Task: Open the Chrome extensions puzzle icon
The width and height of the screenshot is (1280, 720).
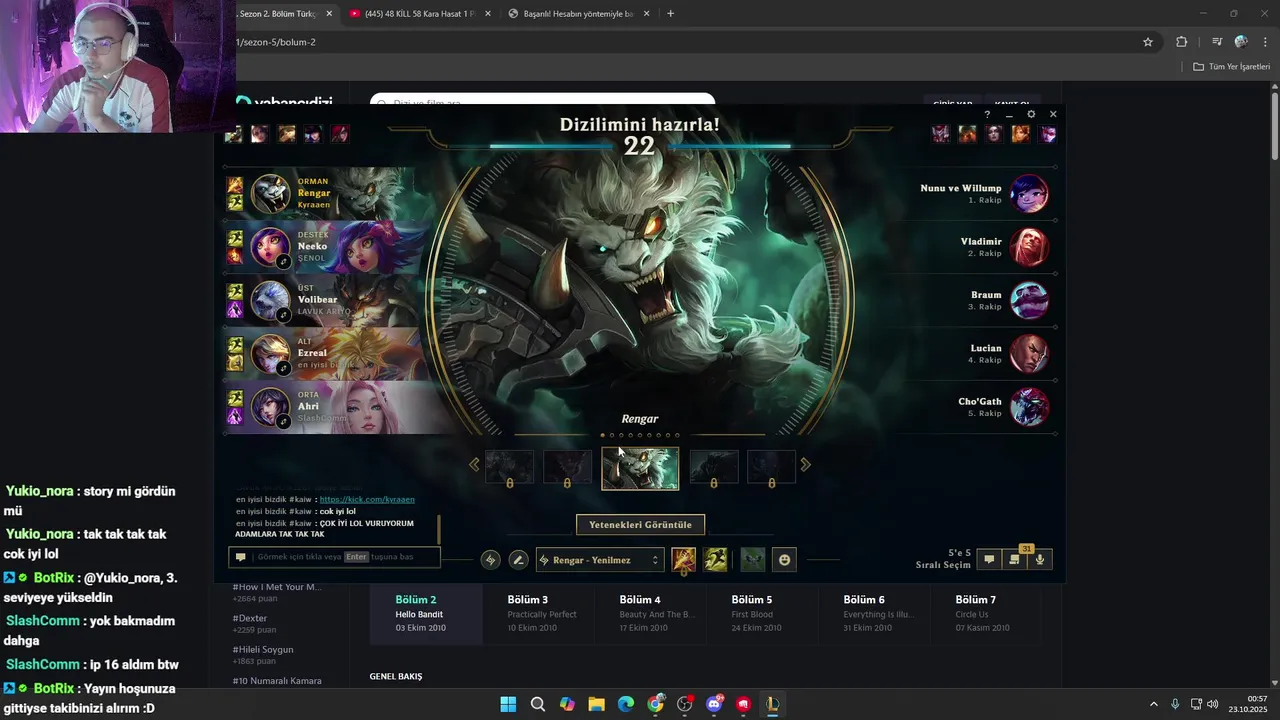Action: pyautogui.click(x=1182, y=42)
